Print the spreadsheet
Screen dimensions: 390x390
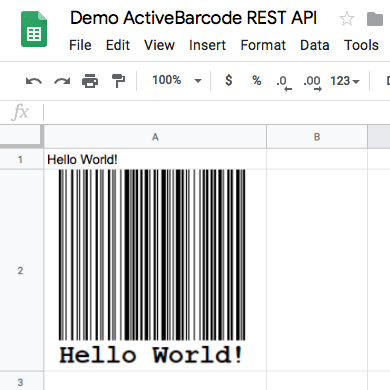90,81
